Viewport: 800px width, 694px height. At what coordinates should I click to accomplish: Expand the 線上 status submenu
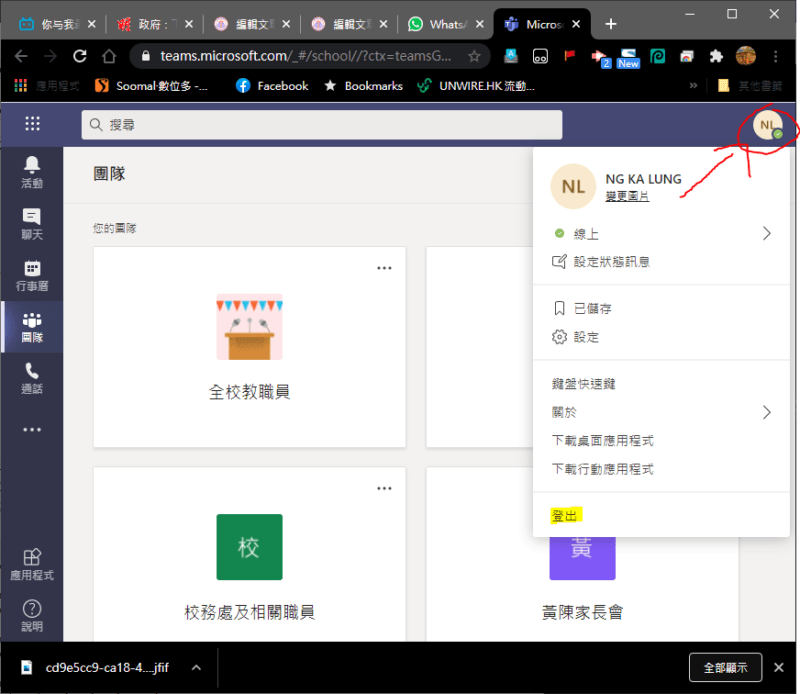pos(766,233)
